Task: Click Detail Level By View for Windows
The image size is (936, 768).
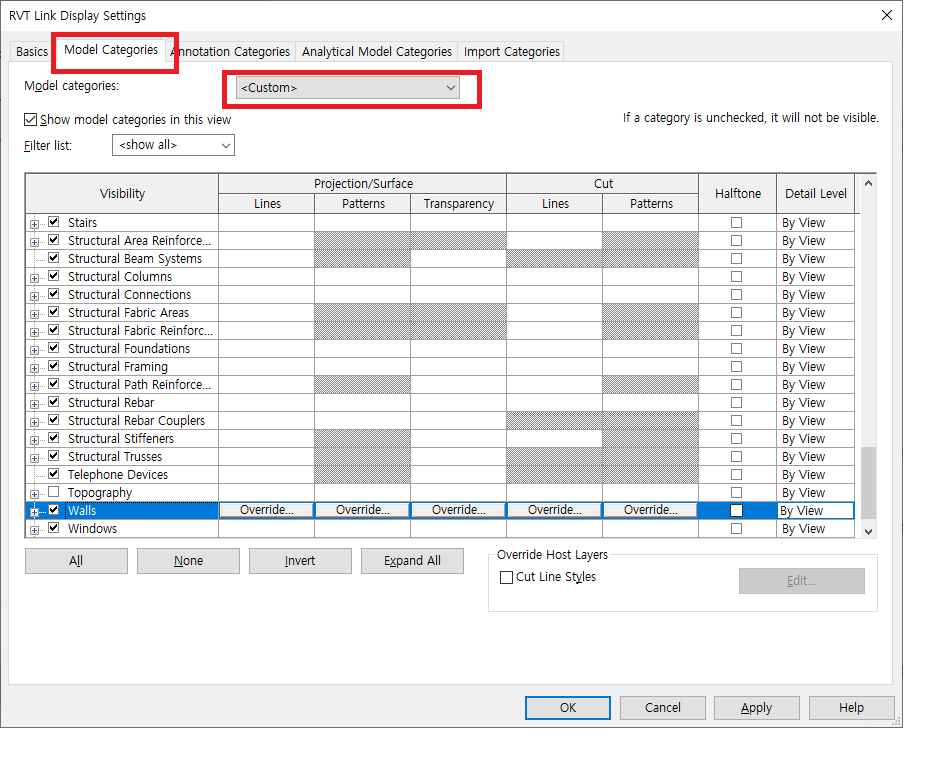Action: (x=815, y=529)
